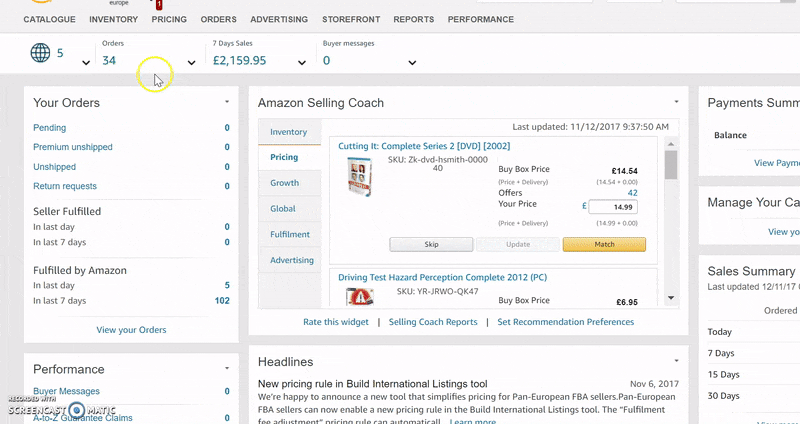This screenshot has height=424, width=800.
Task: Click the Sales Summary heading
Action: (751, 271)
